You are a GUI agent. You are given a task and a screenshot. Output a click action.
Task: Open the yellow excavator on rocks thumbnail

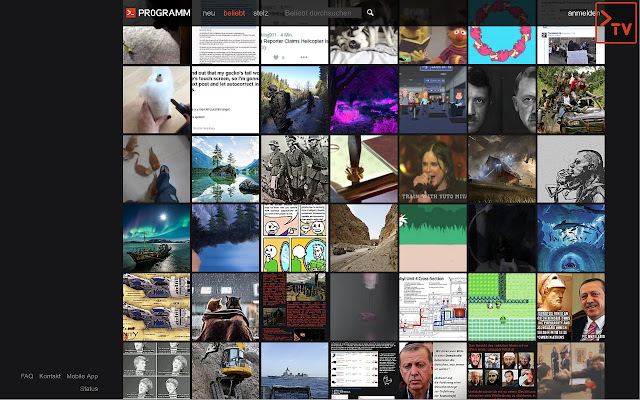225,371
